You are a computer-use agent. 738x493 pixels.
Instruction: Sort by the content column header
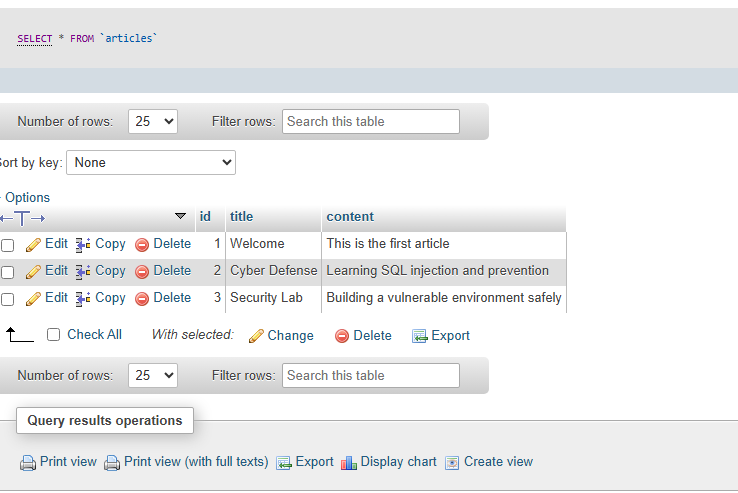350,217
